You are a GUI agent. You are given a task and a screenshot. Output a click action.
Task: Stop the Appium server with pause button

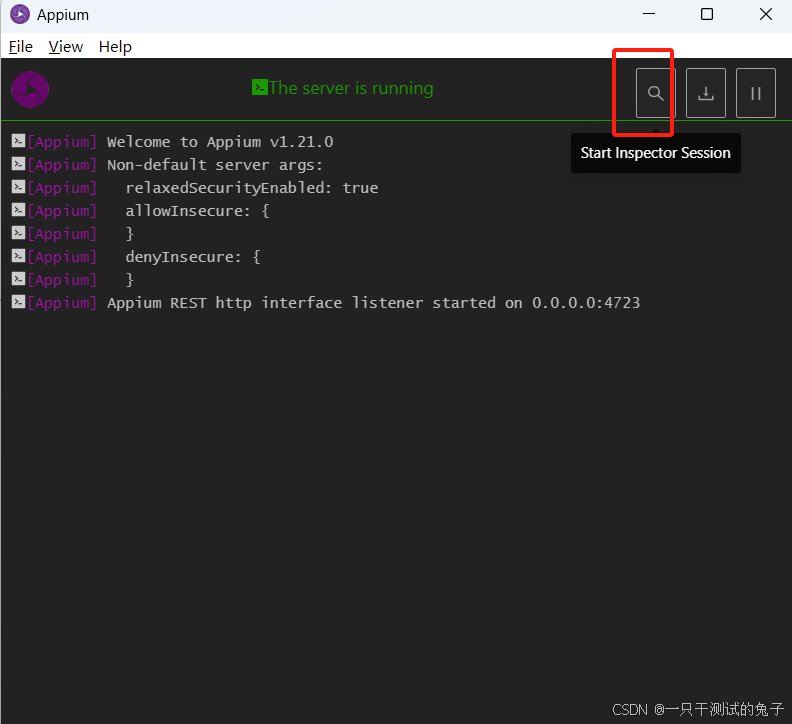pos(756,93)
